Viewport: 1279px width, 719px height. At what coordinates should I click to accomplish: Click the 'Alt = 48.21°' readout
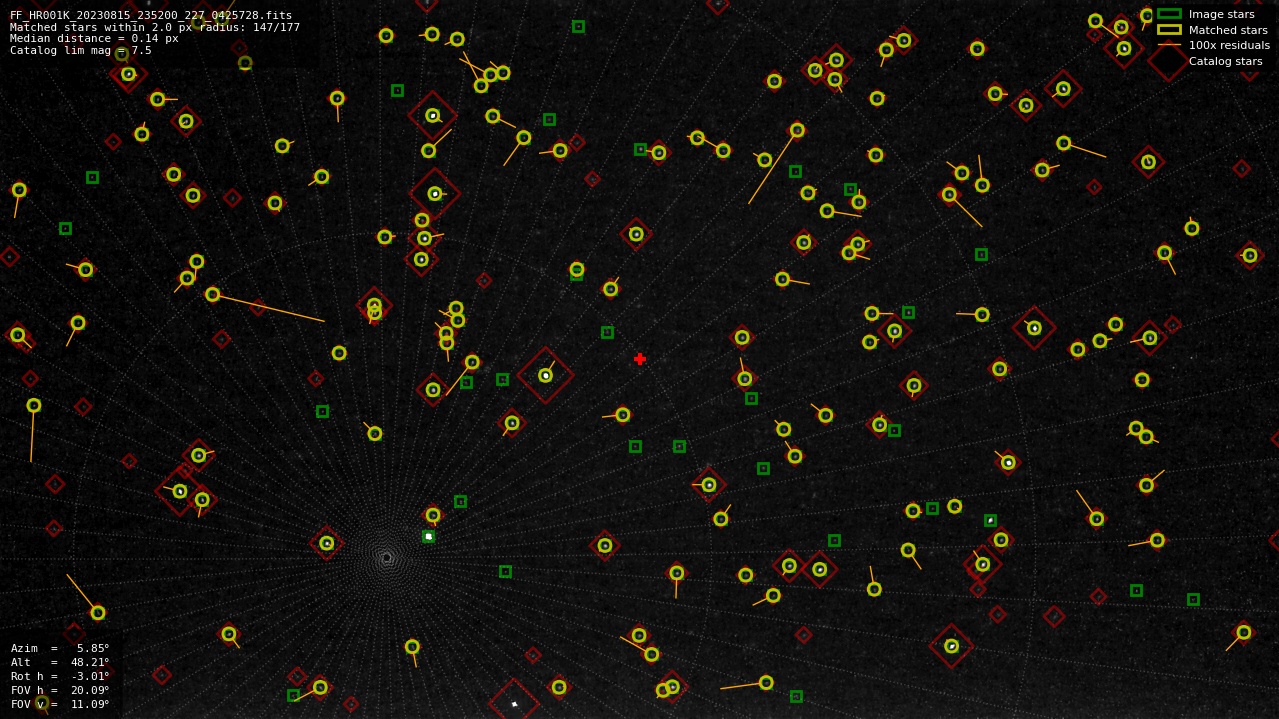coord(60,662)
